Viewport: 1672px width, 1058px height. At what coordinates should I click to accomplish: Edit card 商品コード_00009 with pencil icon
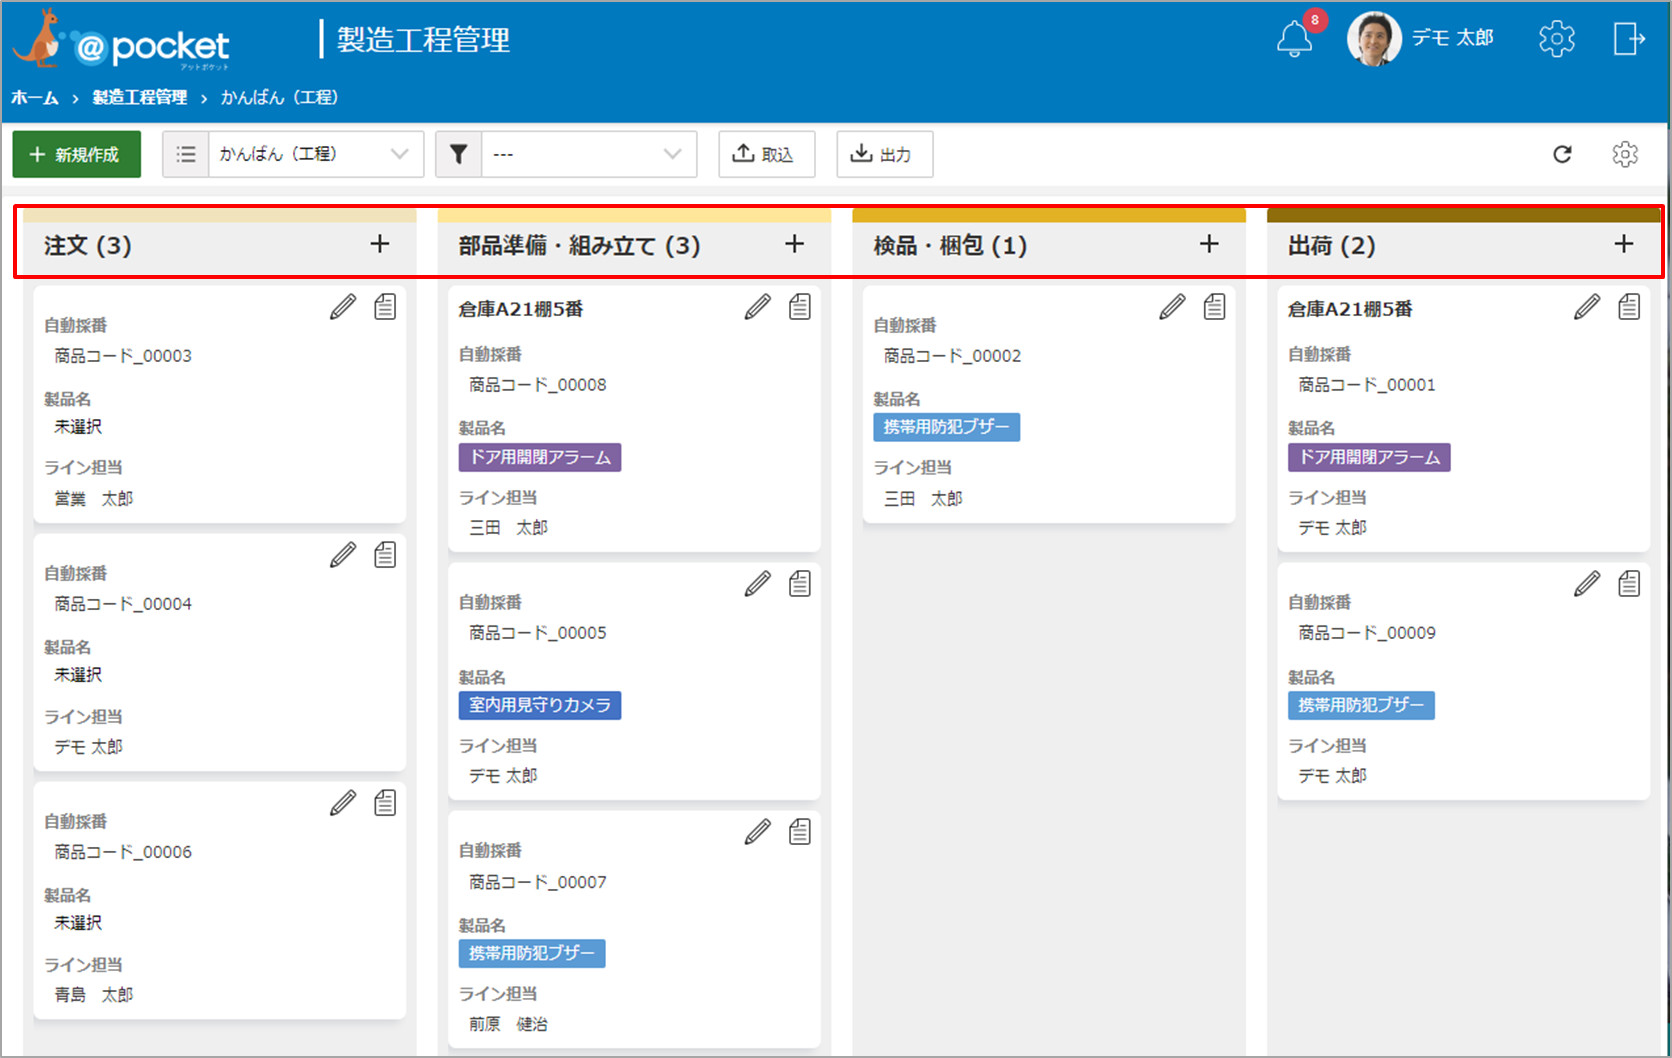click(1587, 584)
